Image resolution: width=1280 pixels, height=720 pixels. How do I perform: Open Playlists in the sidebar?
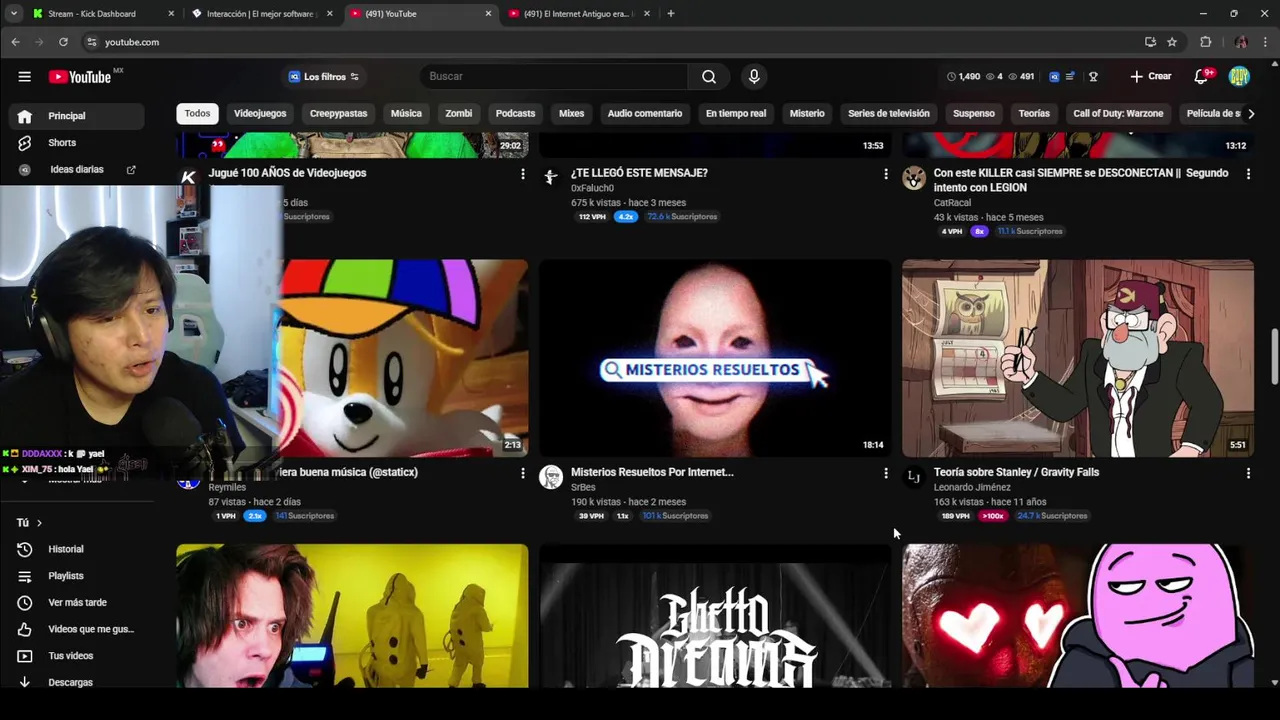tap(66, 576)
